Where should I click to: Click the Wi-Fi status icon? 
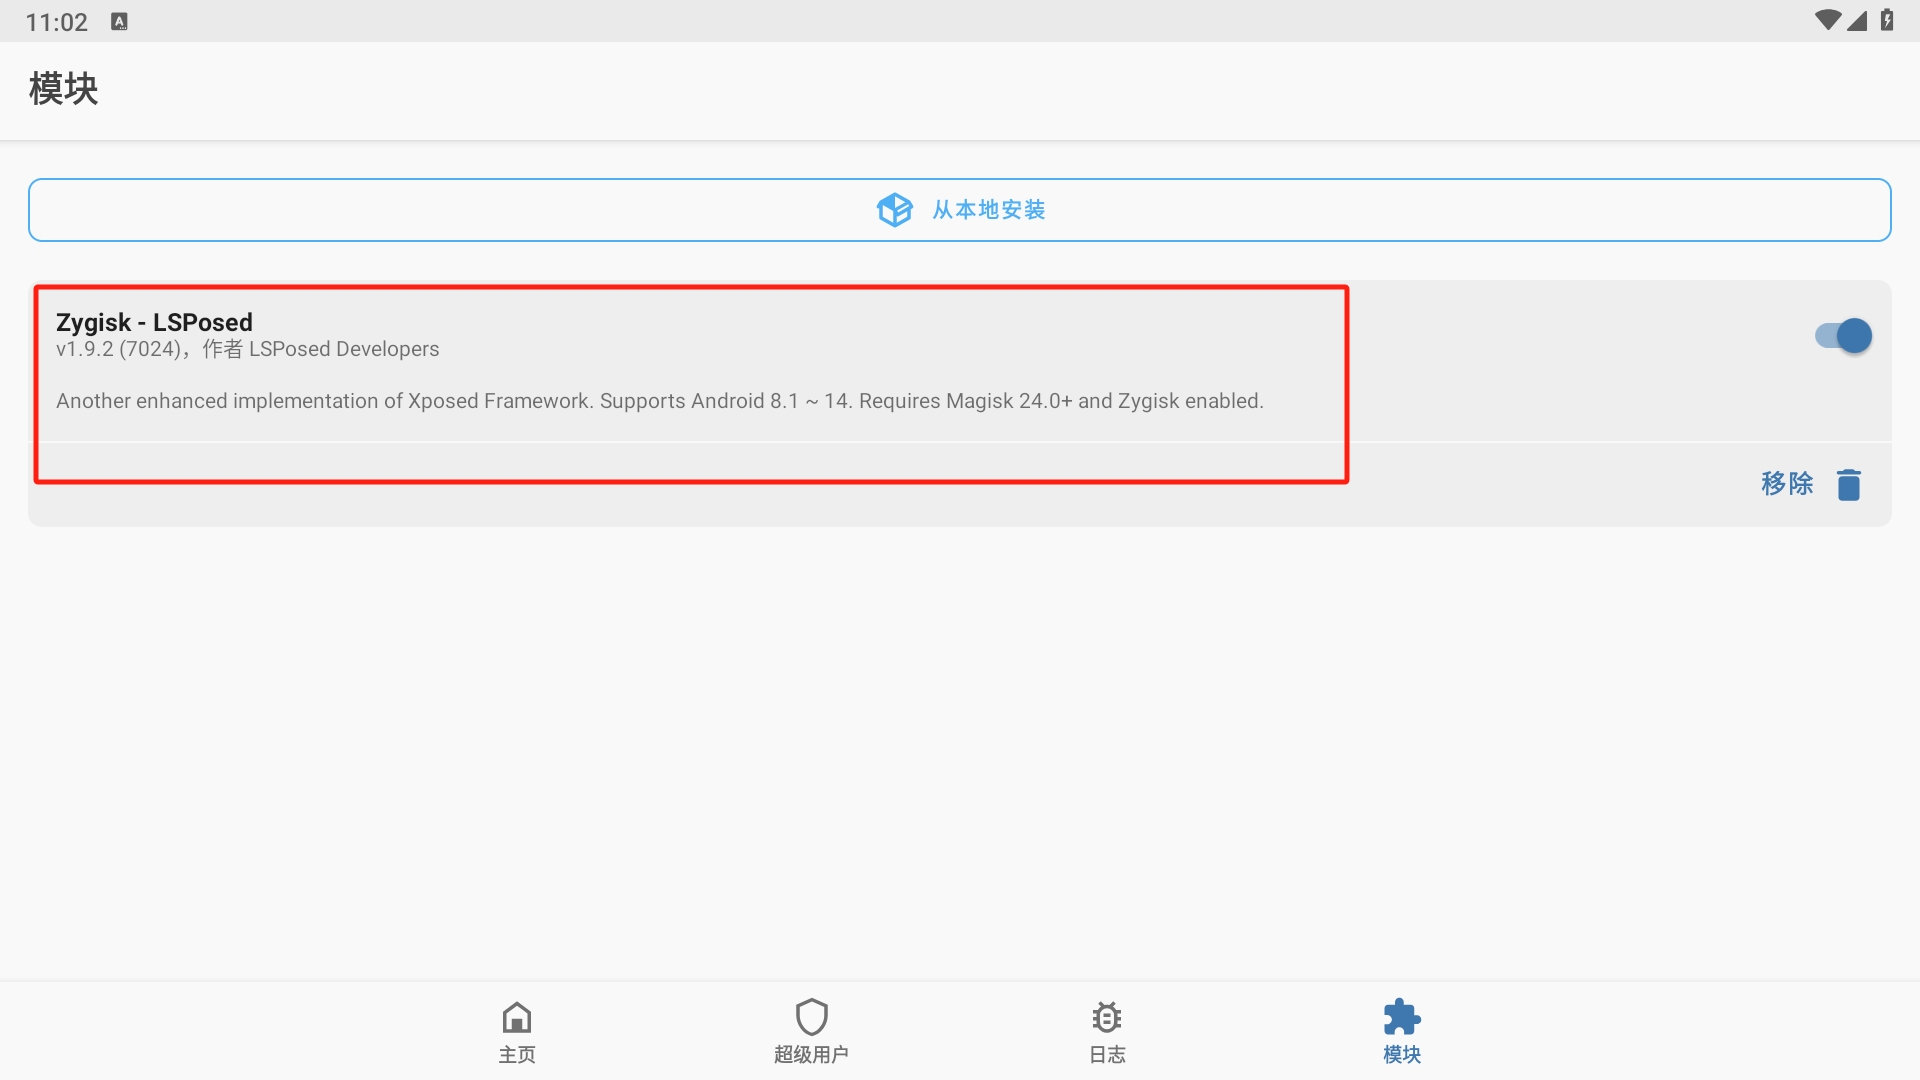[1827, 21]
